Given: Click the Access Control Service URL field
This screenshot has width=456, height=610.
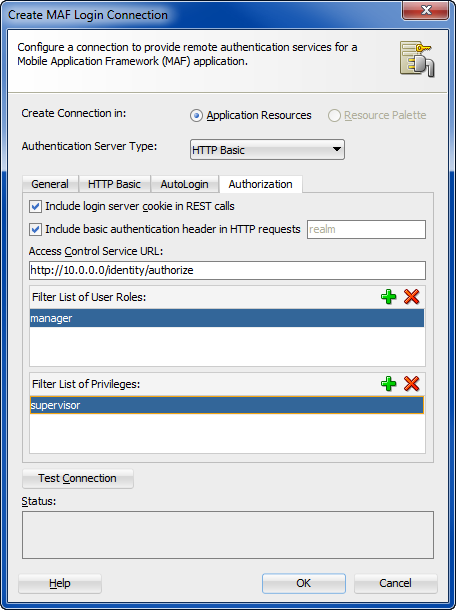Looking at the screenshot, I should (227, 270).
